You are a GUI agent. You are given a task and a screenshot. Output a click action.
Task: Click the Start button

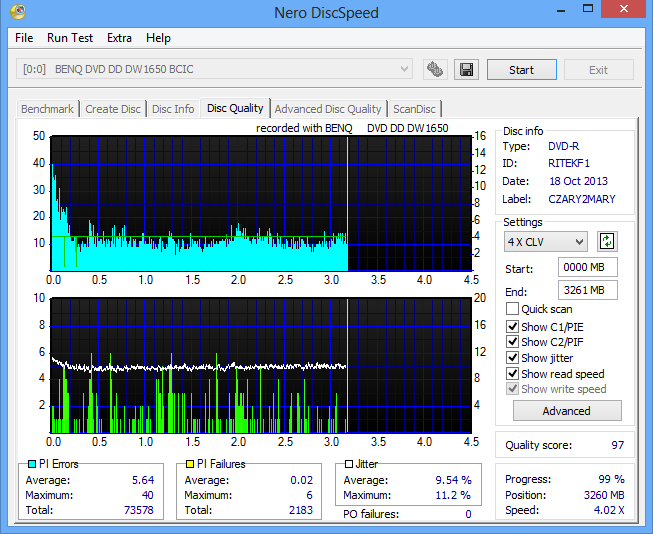pos(521,70)
